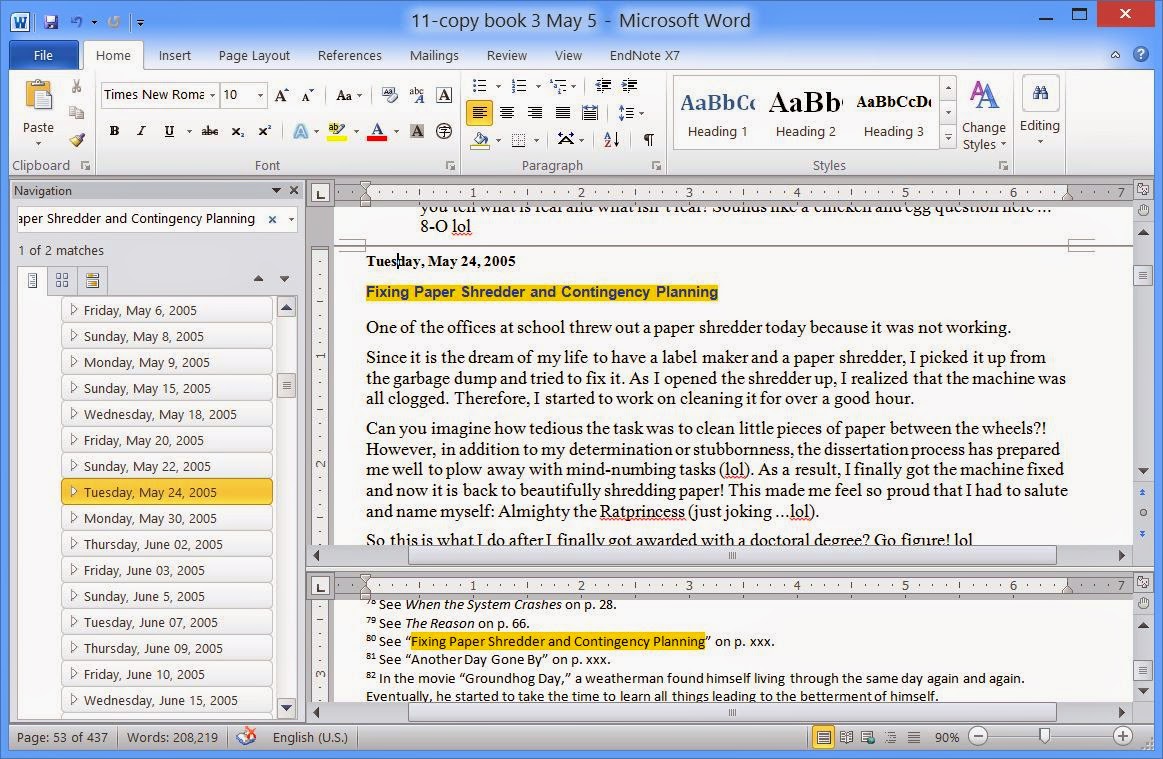
Task: Expand Friday, May 6, 2005 heading
Action: (x=73, y=309)
